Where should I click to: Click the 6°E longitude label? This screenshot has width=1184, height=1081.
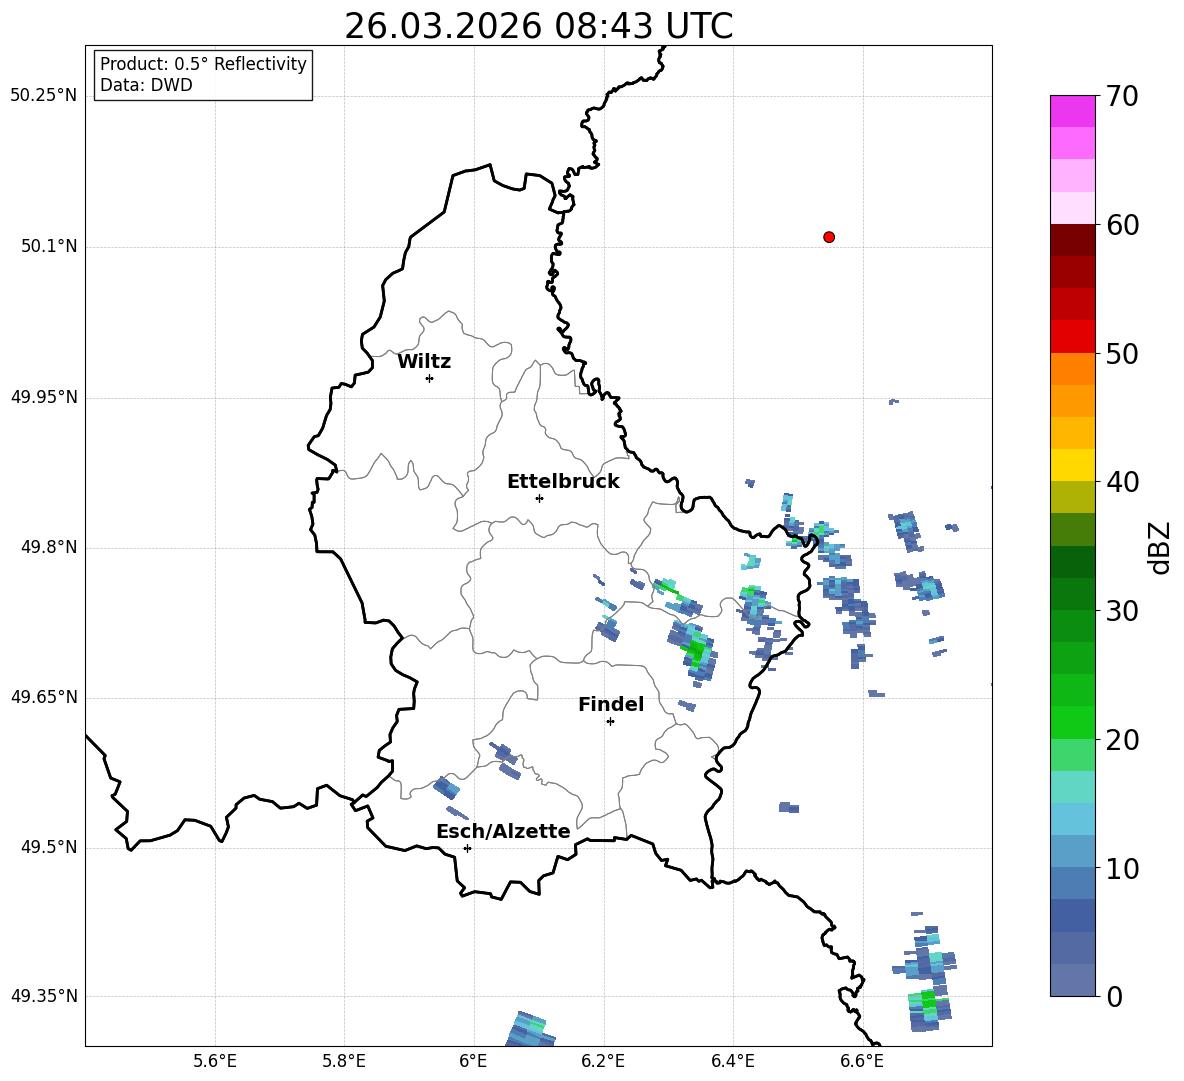473,1061
